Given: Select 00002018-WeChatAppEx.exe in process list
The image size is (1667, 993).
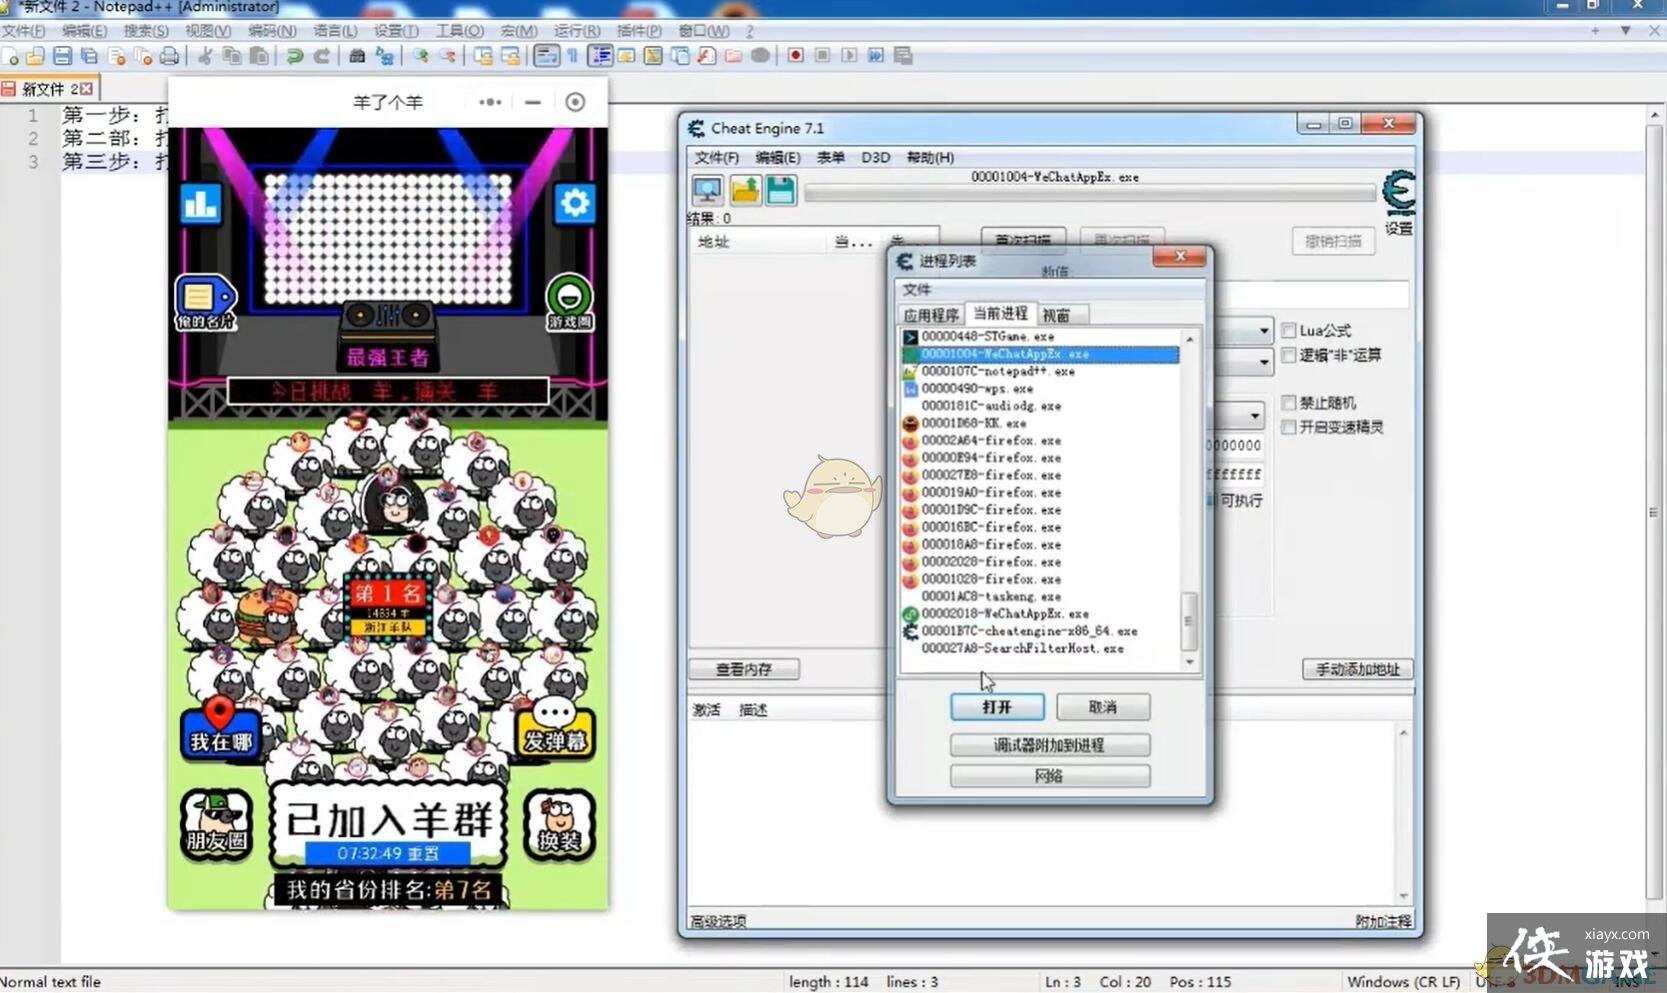Looking at the screenshot, I should [x=1004, y=614].
